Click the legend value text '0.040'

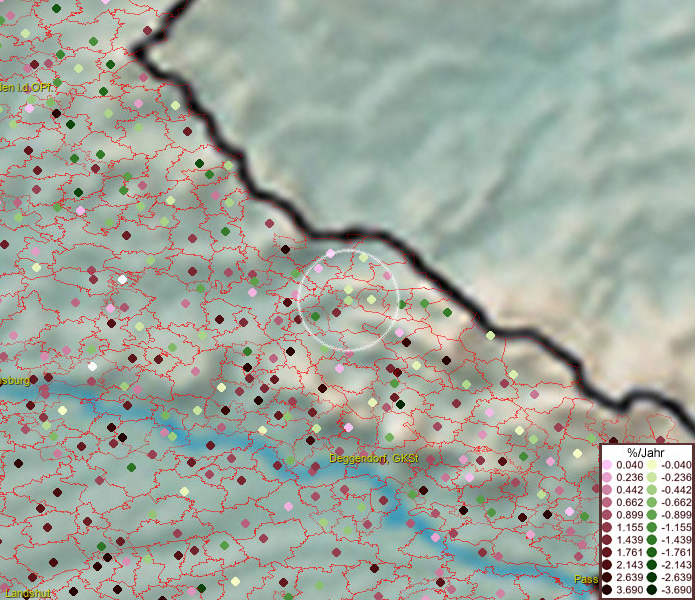(629, 465)
